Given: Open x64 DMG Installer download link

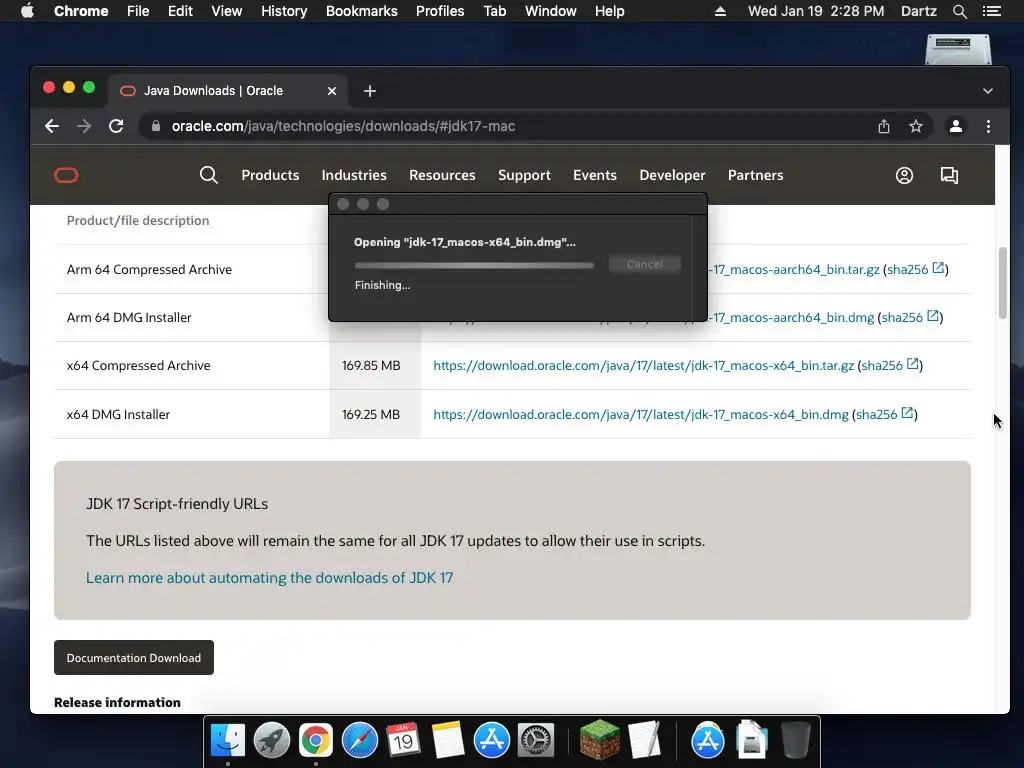Looking at the screenshot, I should (x=641, y=414).
